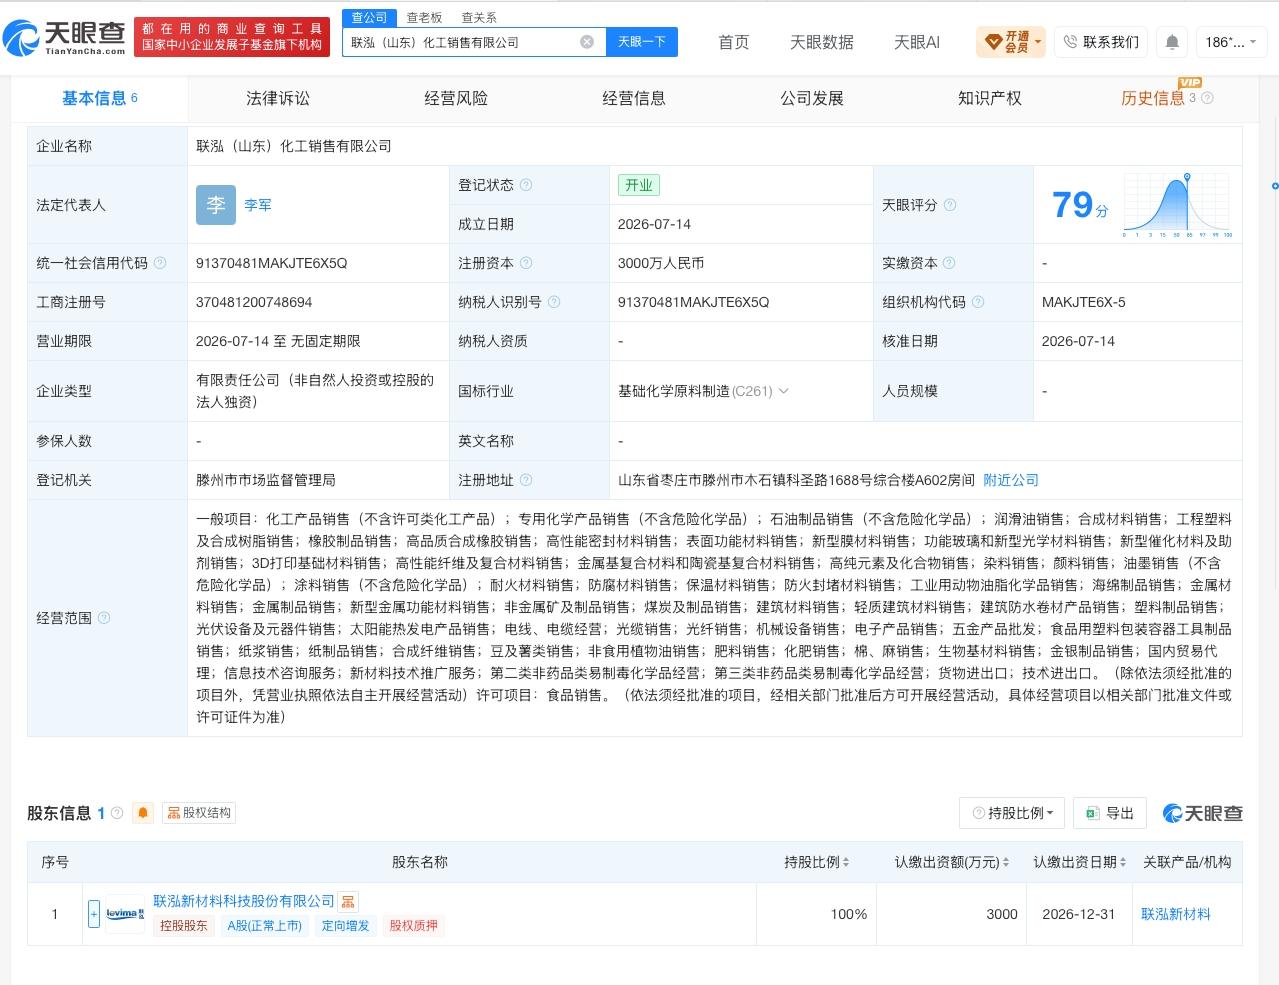Go to 天眼数据 in top navigation
This screenshot has width=1279, height=985.
click(x=822, y=42)
